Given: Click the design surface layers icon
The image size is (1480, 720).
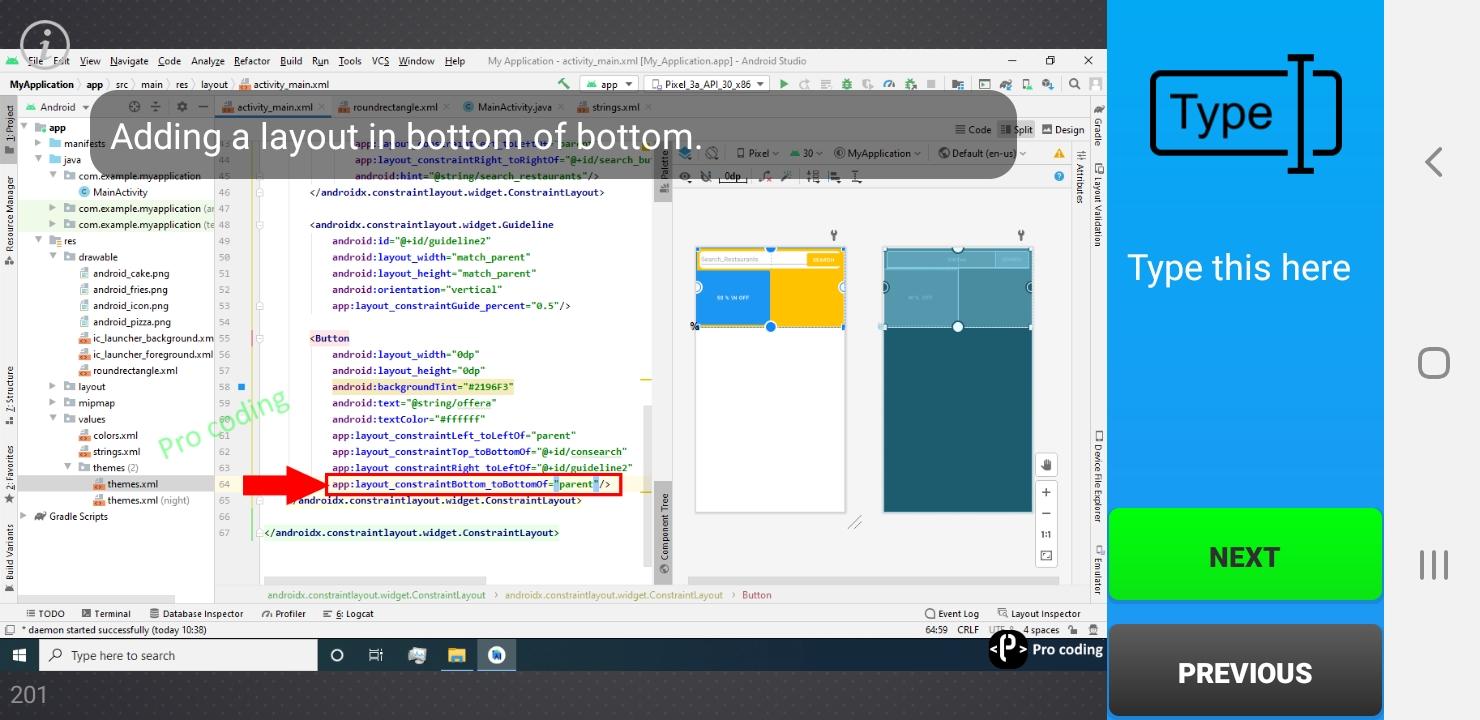Looking at the screenshot, I should click(685, 153).
